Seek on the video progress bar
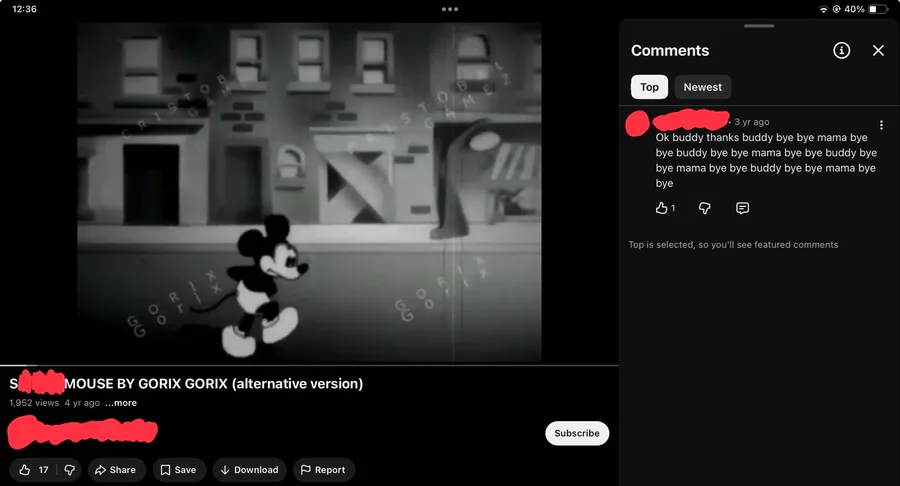 click(309, 365)
